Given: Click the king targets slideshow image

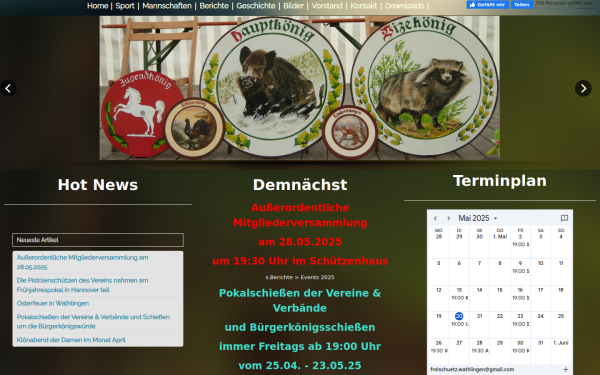Looking at the screenshot, I should pyautogui.click(x=300, y=88).
